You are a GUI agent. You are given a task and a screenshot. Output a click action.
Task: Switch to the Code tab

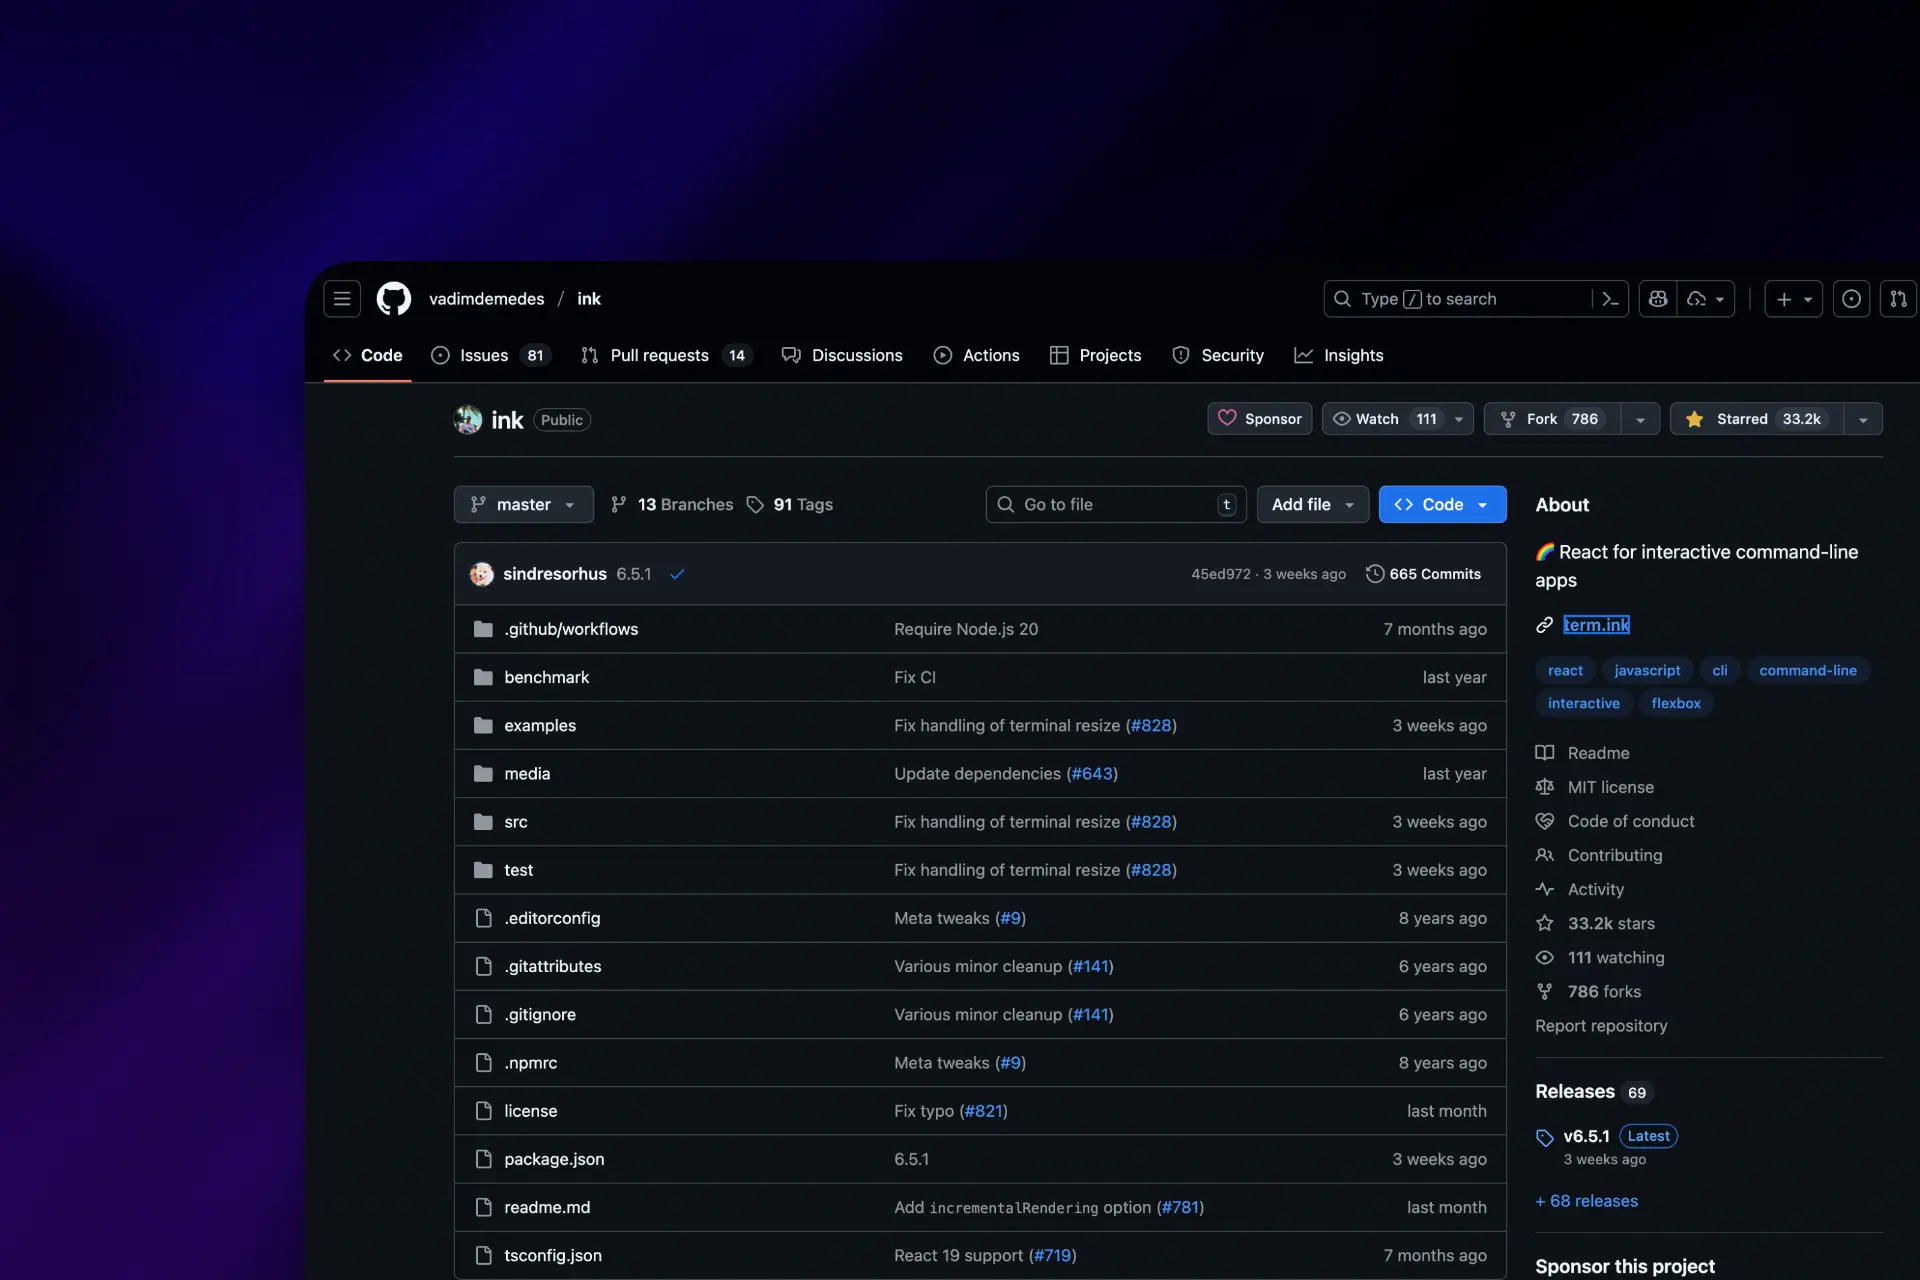pos(367,355)
